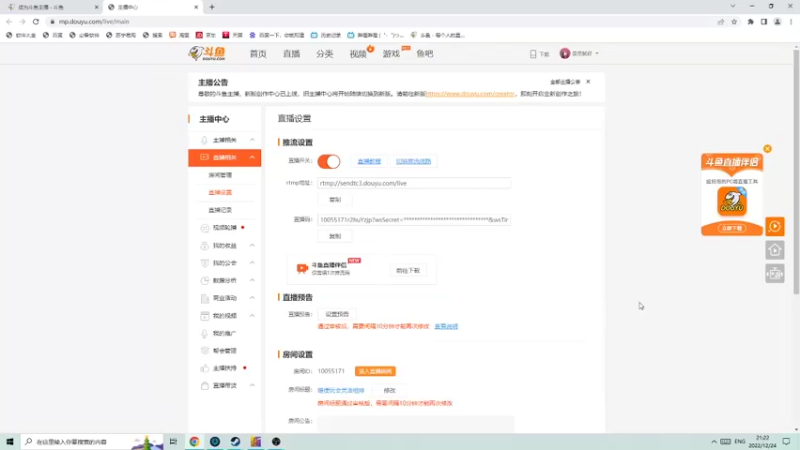This screenshot has width=800, height=450.
Task: Expand the 我的视频 section chevron
Action: pos(252,315)
